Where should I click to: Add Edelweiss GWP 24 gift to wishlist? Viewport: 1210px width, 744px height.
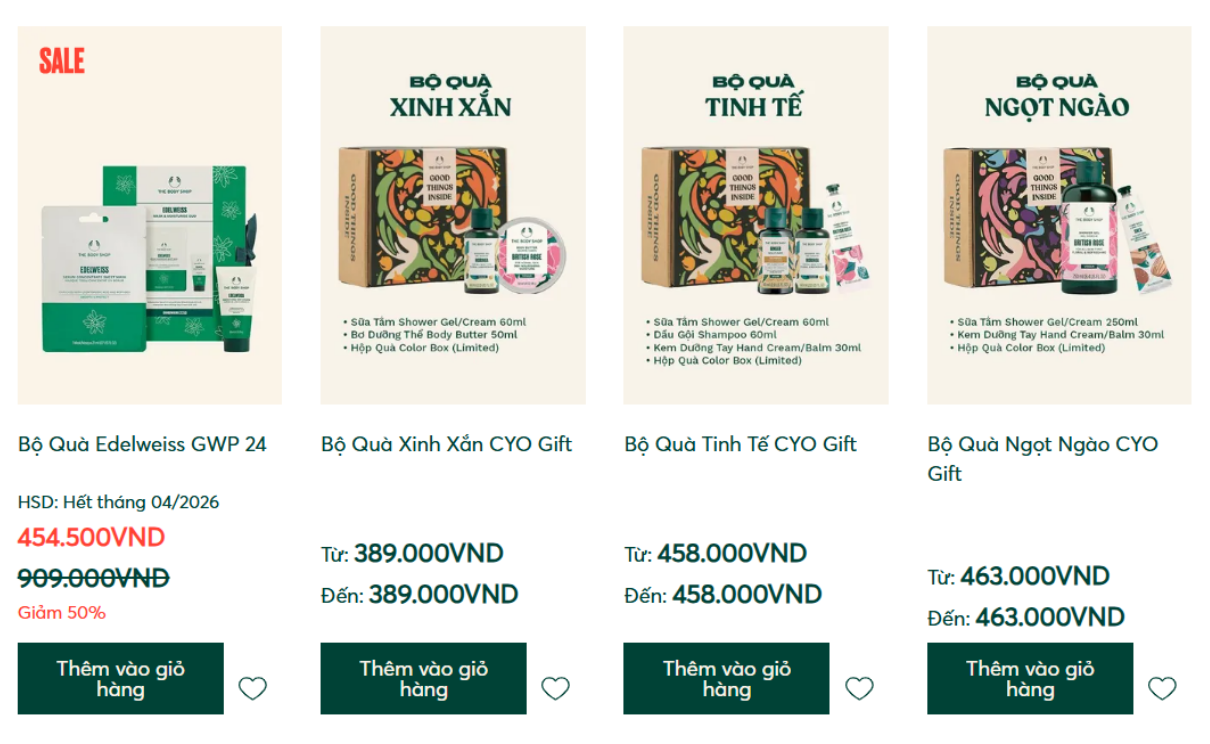[x=253, y=688]
